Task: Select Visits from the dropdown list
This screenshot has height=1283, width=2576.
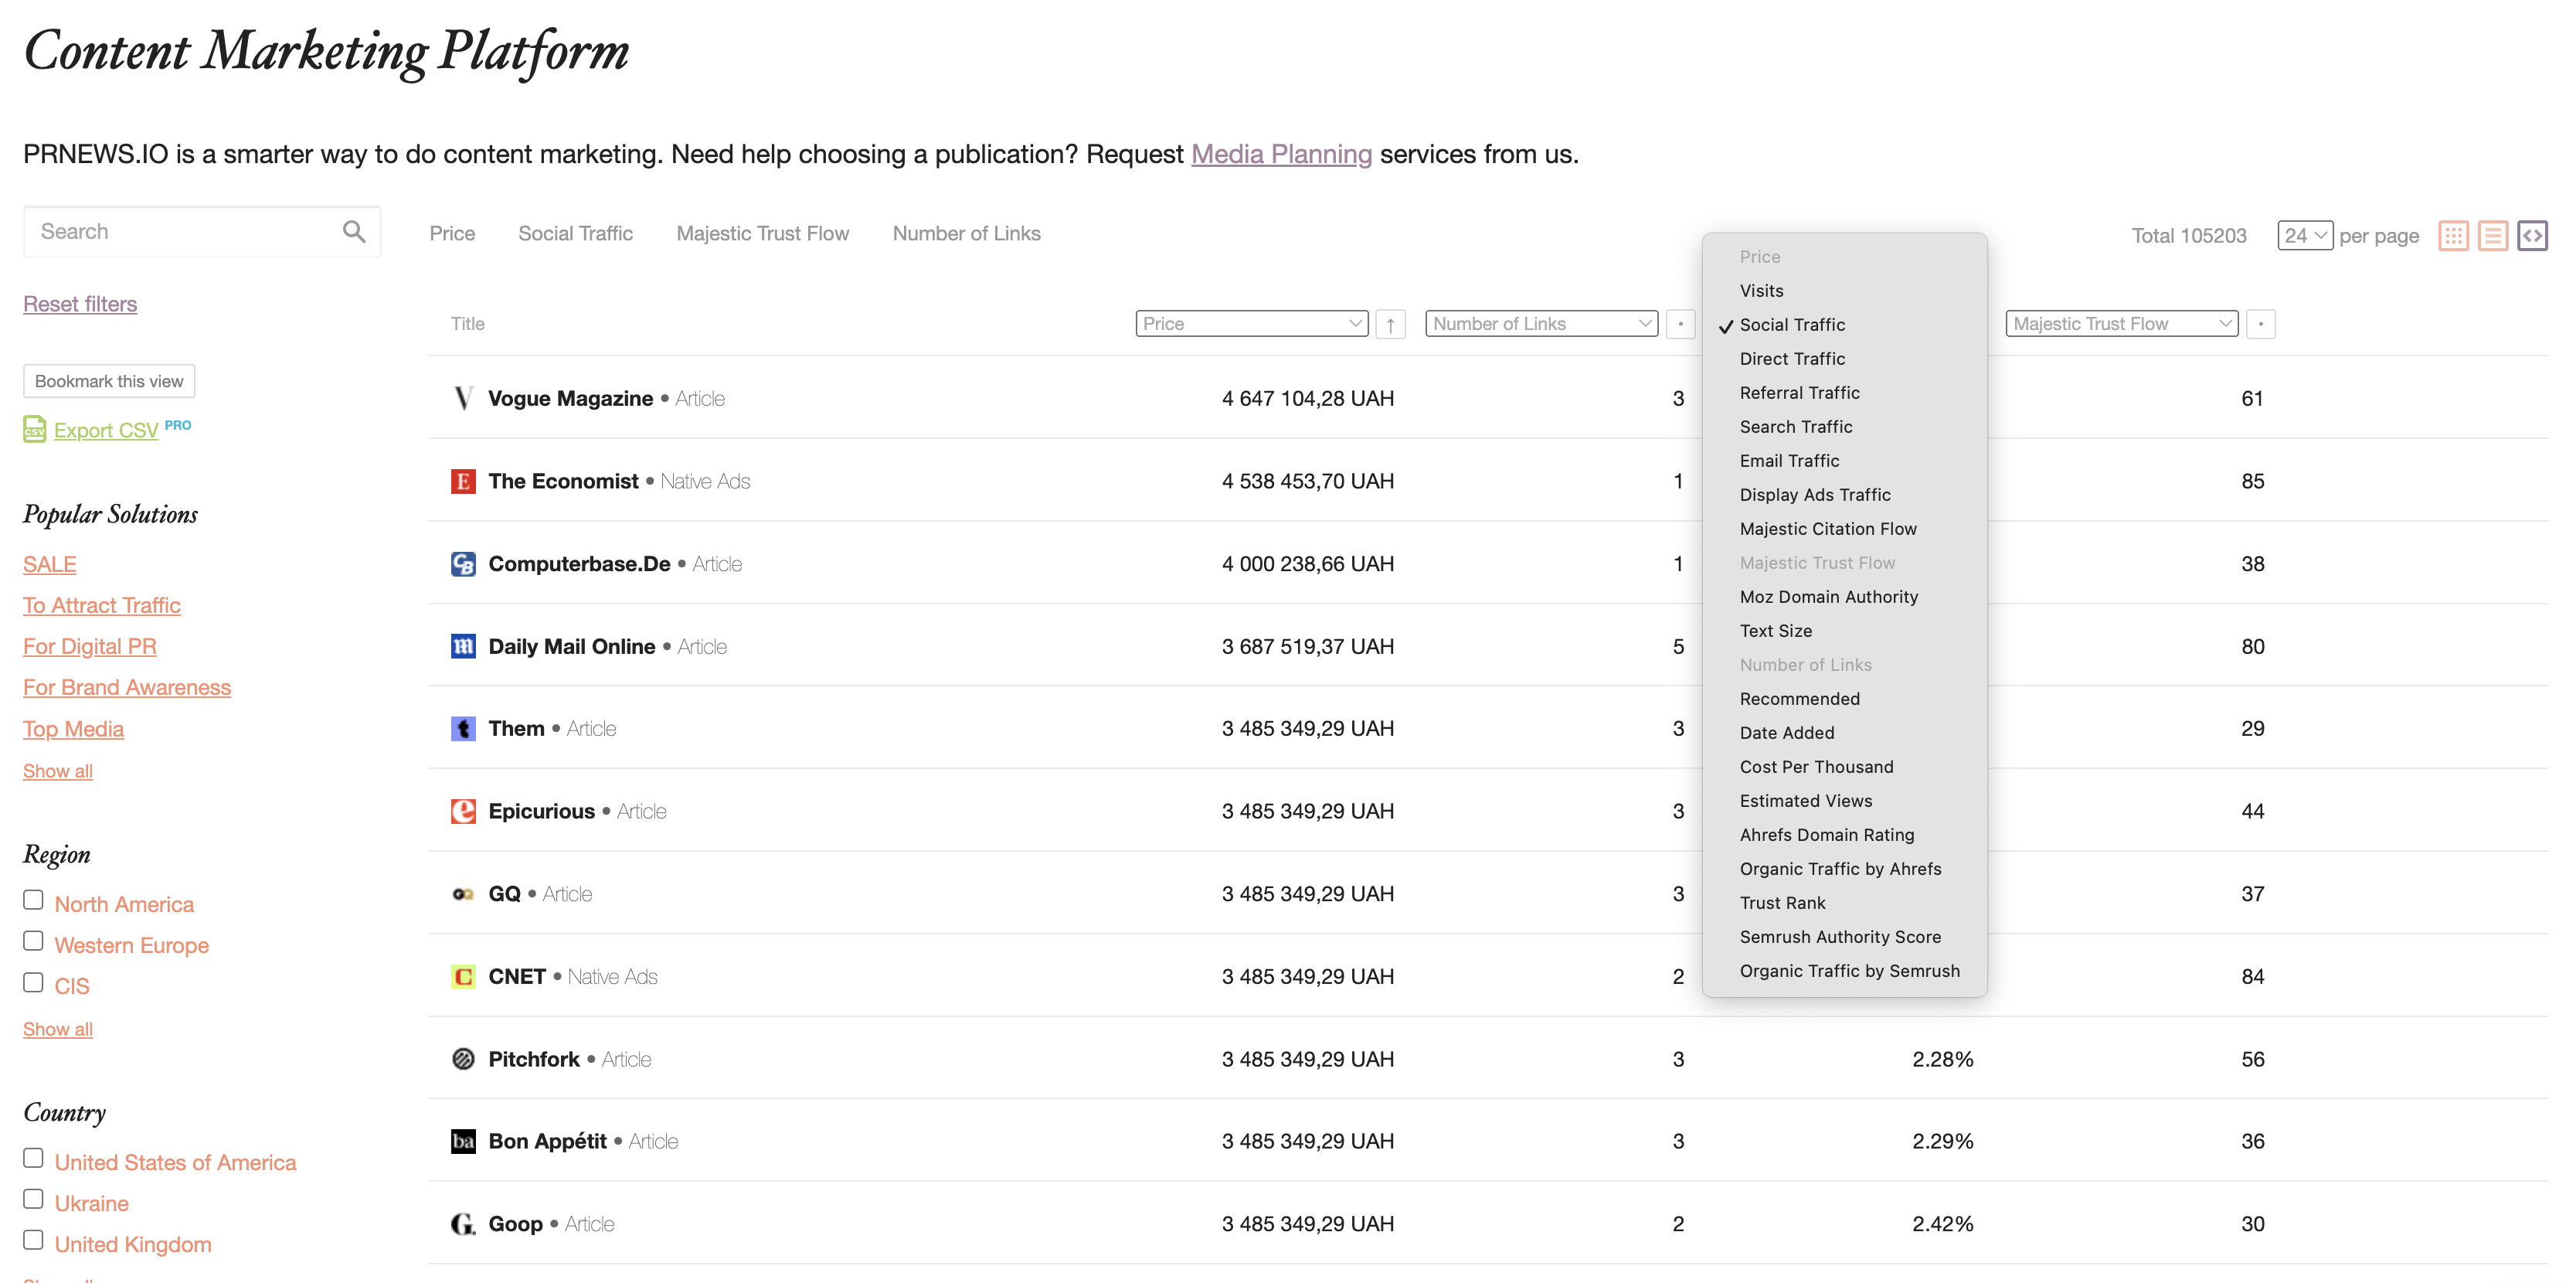Action: tap(1844, 291)
